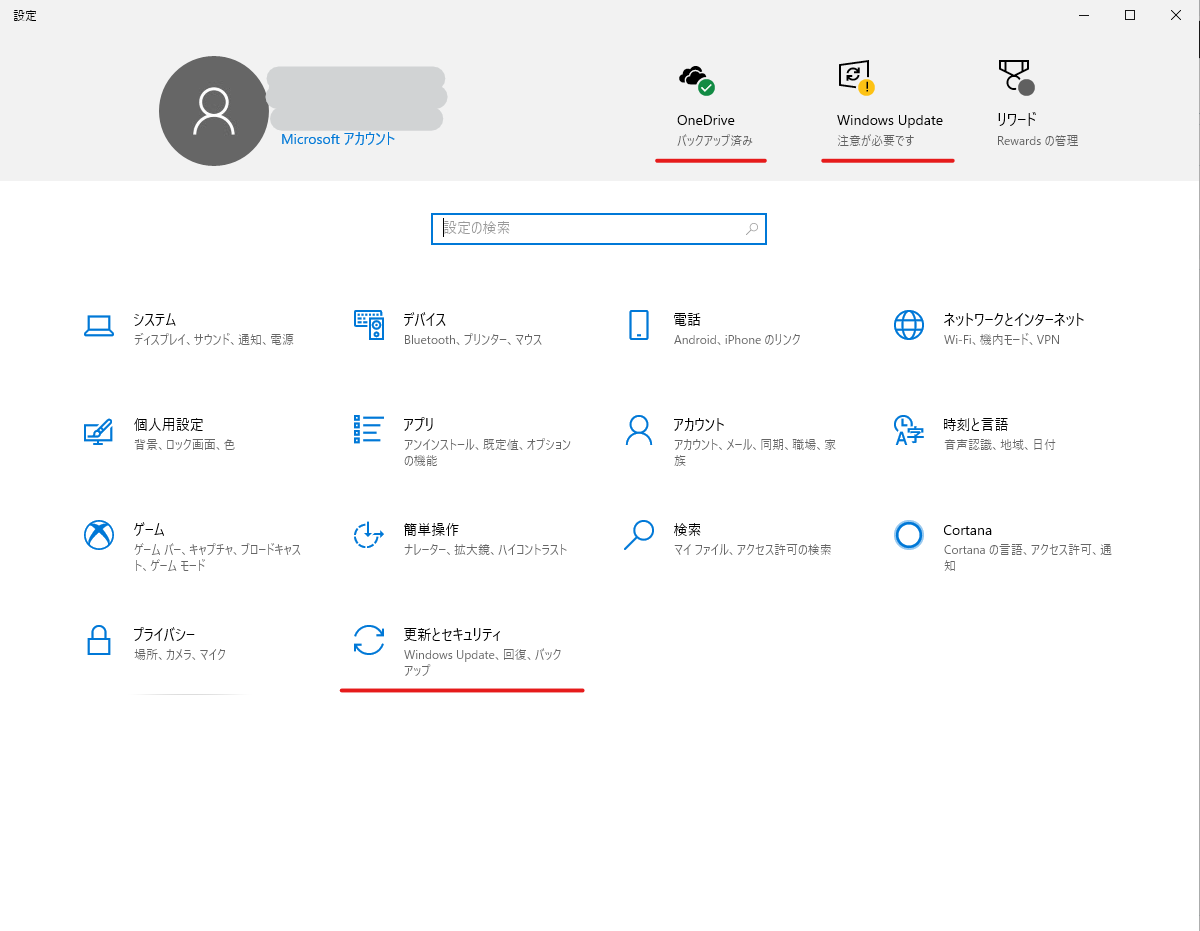Open the Microsoft アカウント link
Viewport: 1200px width, 931px height.
tap(338, 139)
